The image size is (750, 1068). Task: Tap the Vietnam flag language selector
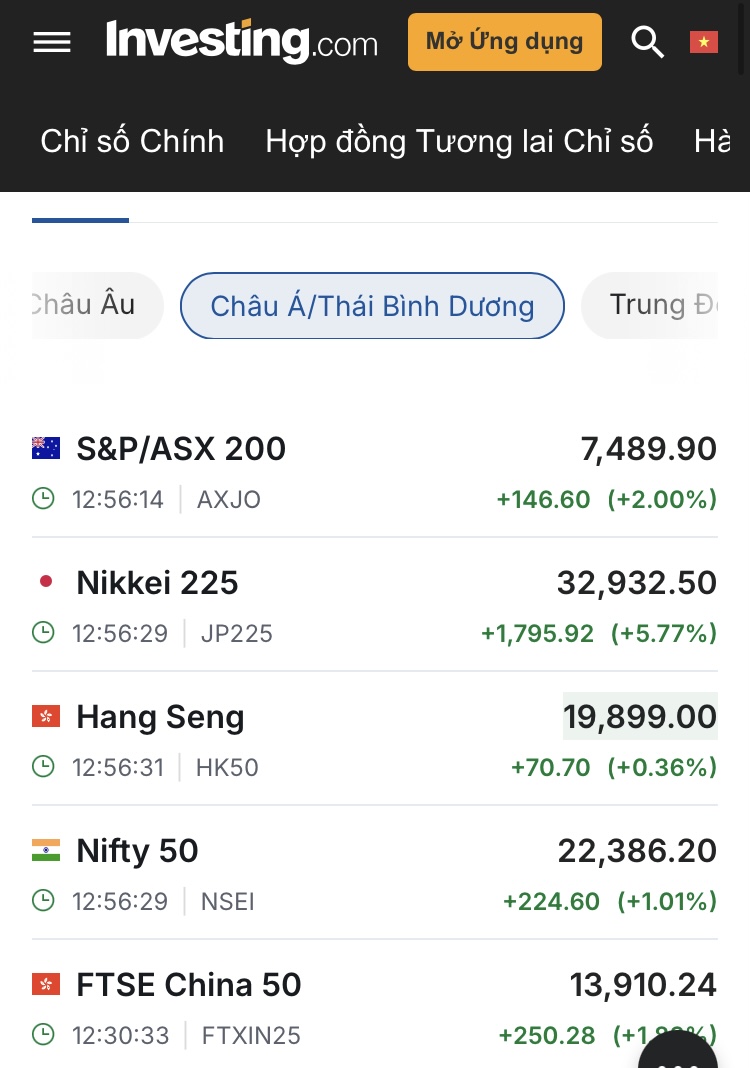[x=704, y=42]
